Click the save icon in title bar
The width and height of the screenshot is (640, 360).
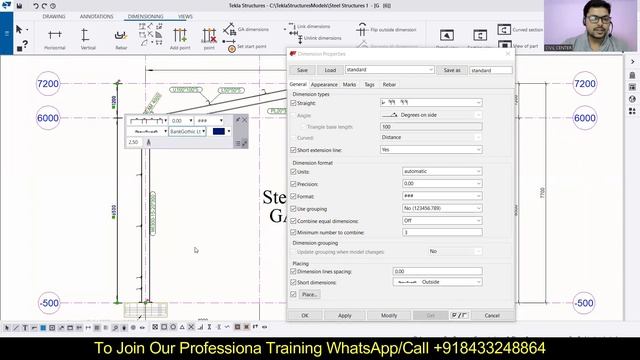(19, 6)
